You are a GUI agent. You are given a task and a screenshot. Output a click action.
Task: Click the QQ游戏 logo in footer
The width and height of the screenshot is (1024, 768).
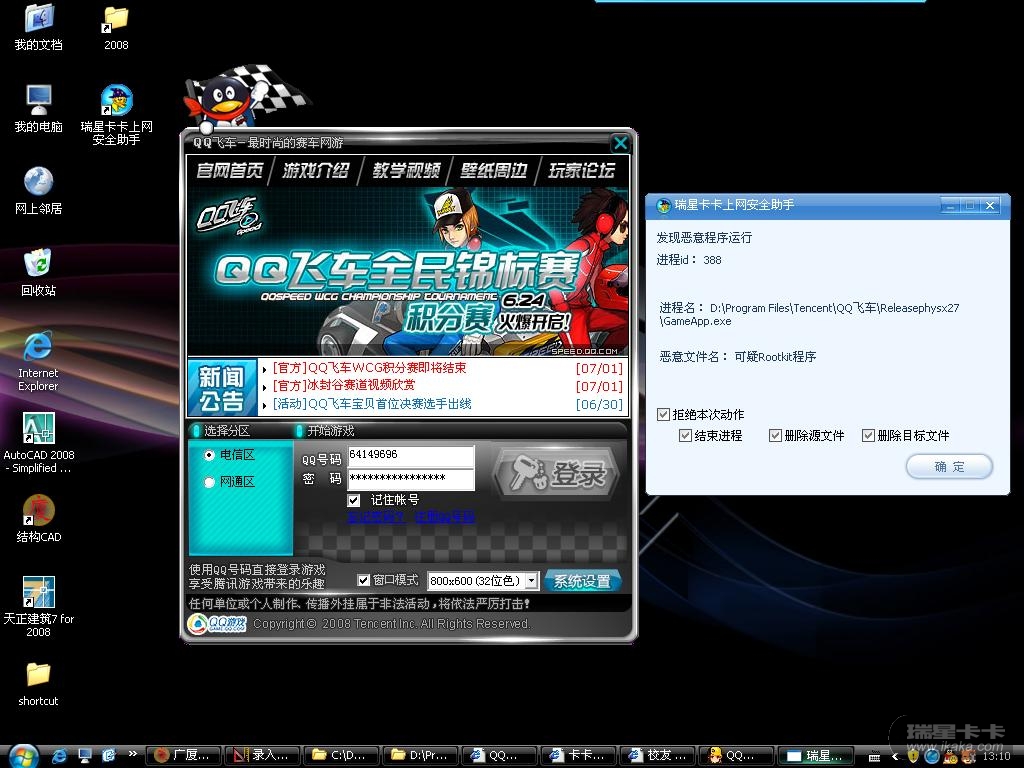click(217, 624)
